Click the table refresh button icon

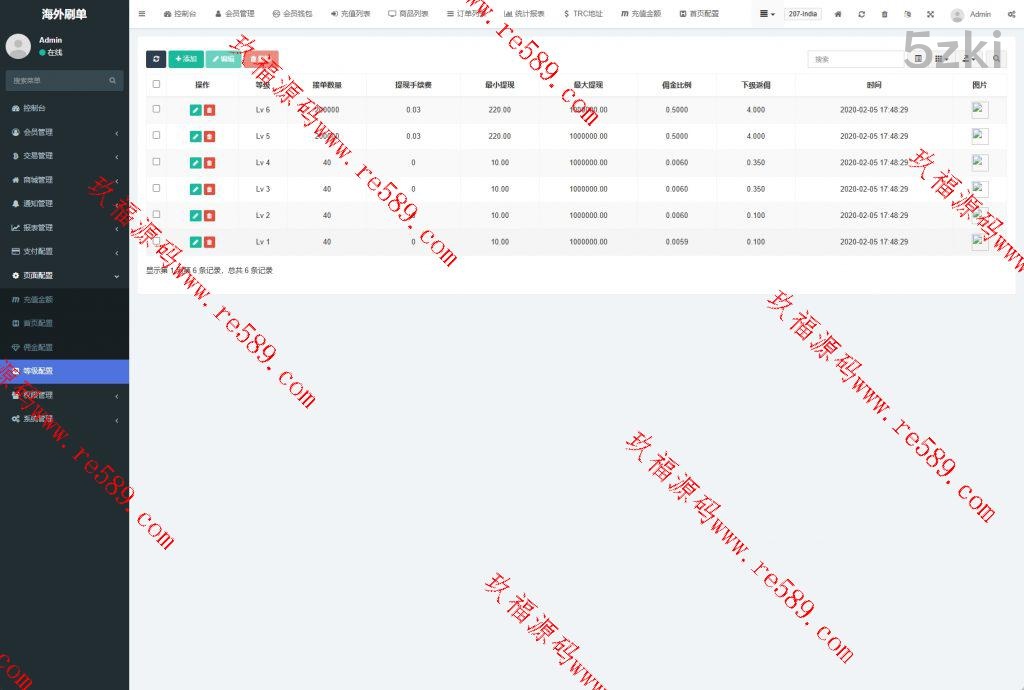pyautogui.click(x=156, y=59)
